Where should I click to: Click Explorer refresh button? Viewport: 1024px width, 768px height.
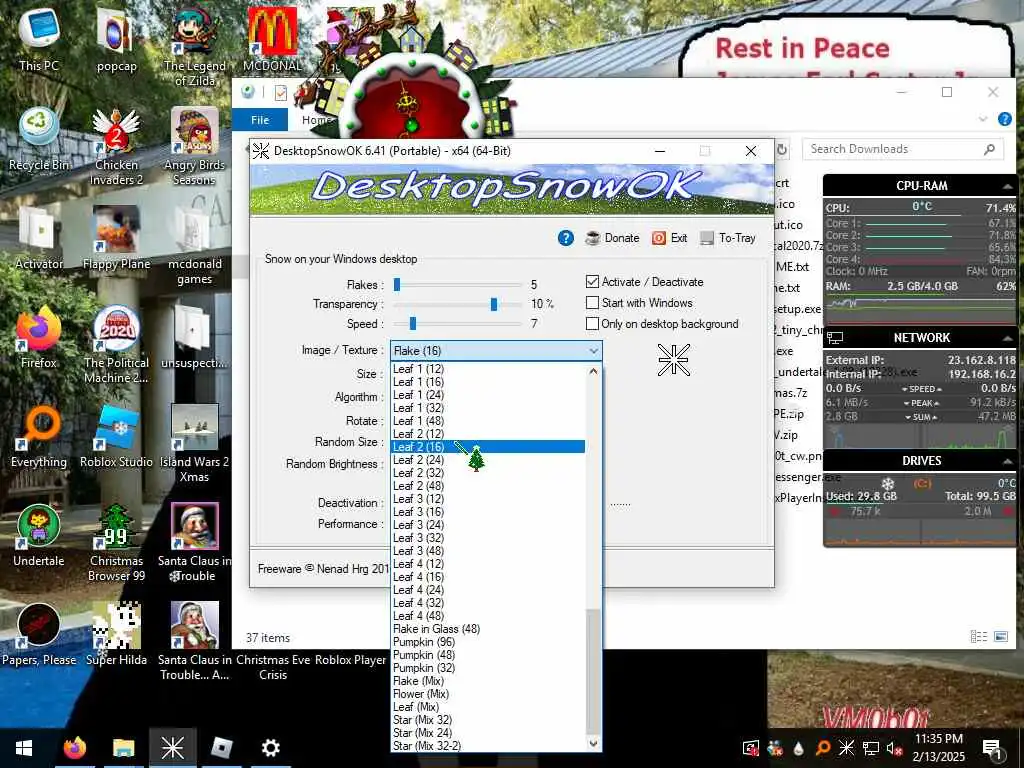782,150
